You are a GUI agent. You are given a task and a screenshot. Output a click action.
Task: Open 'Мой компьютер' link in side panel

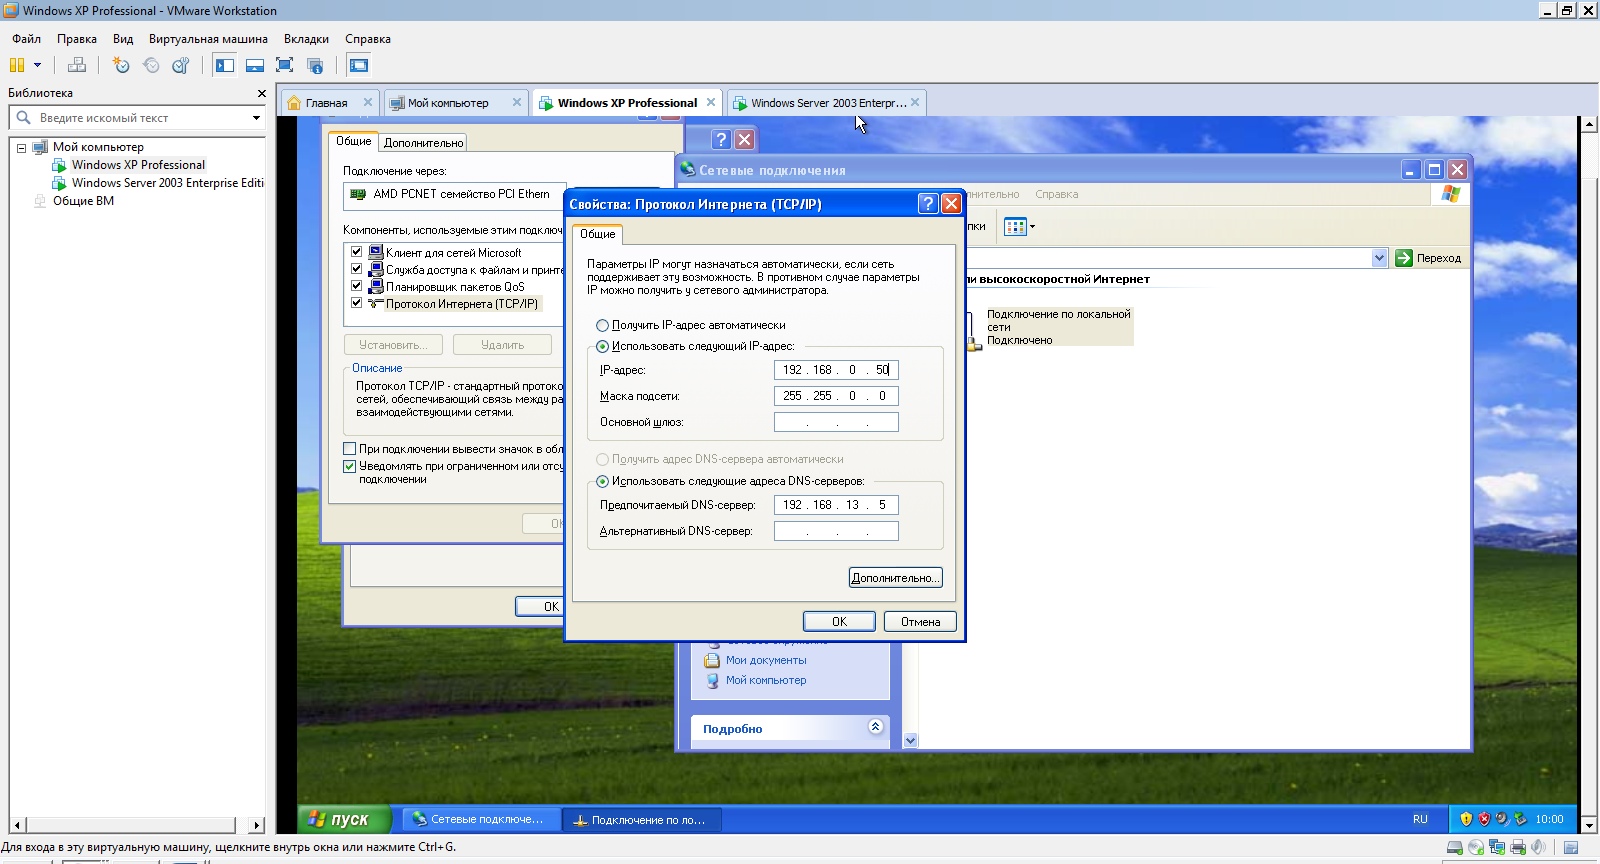coord(766,680)
